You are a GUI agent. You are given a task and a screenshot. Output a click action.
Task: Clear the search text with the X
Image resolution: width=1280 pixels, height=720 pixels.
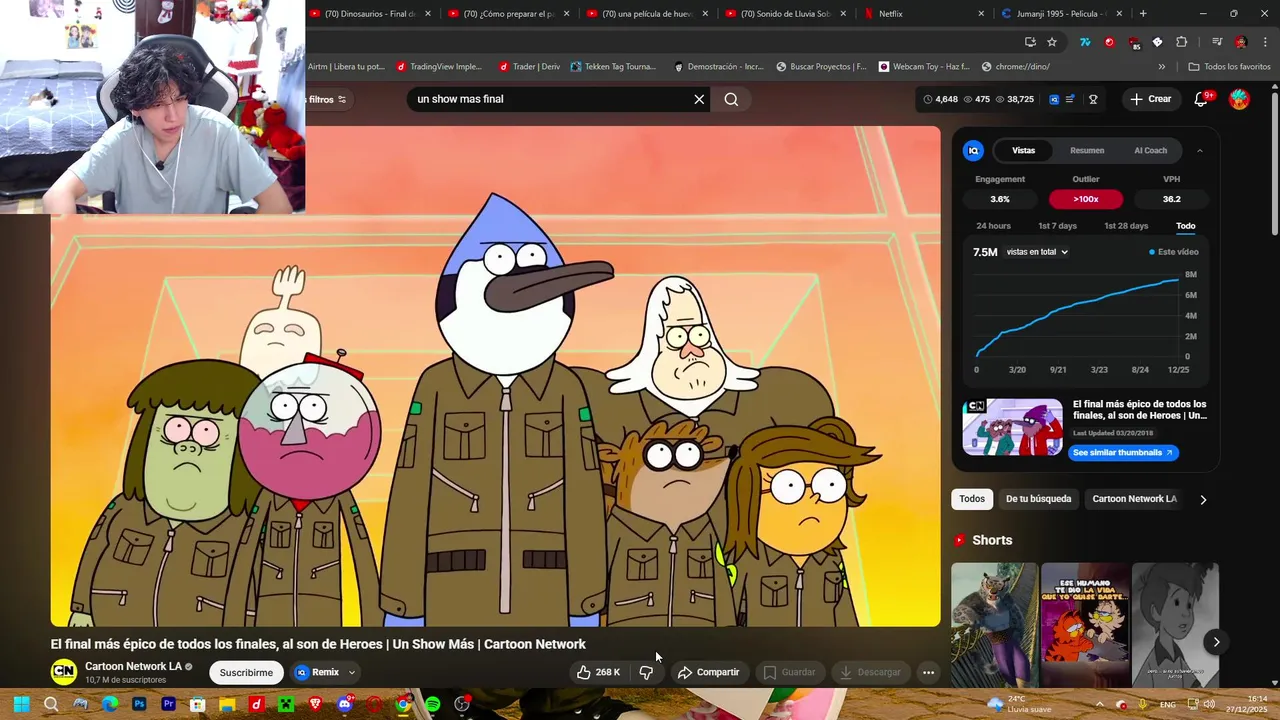pos(699,99)
